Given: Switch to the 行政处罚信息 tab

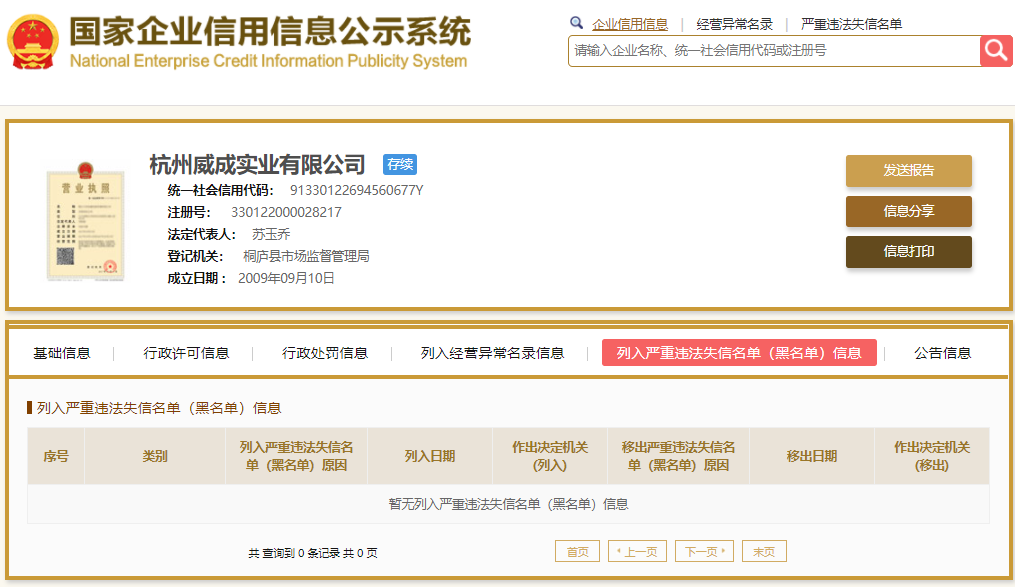Looking at the screenshot, I should tap(325, 353).
